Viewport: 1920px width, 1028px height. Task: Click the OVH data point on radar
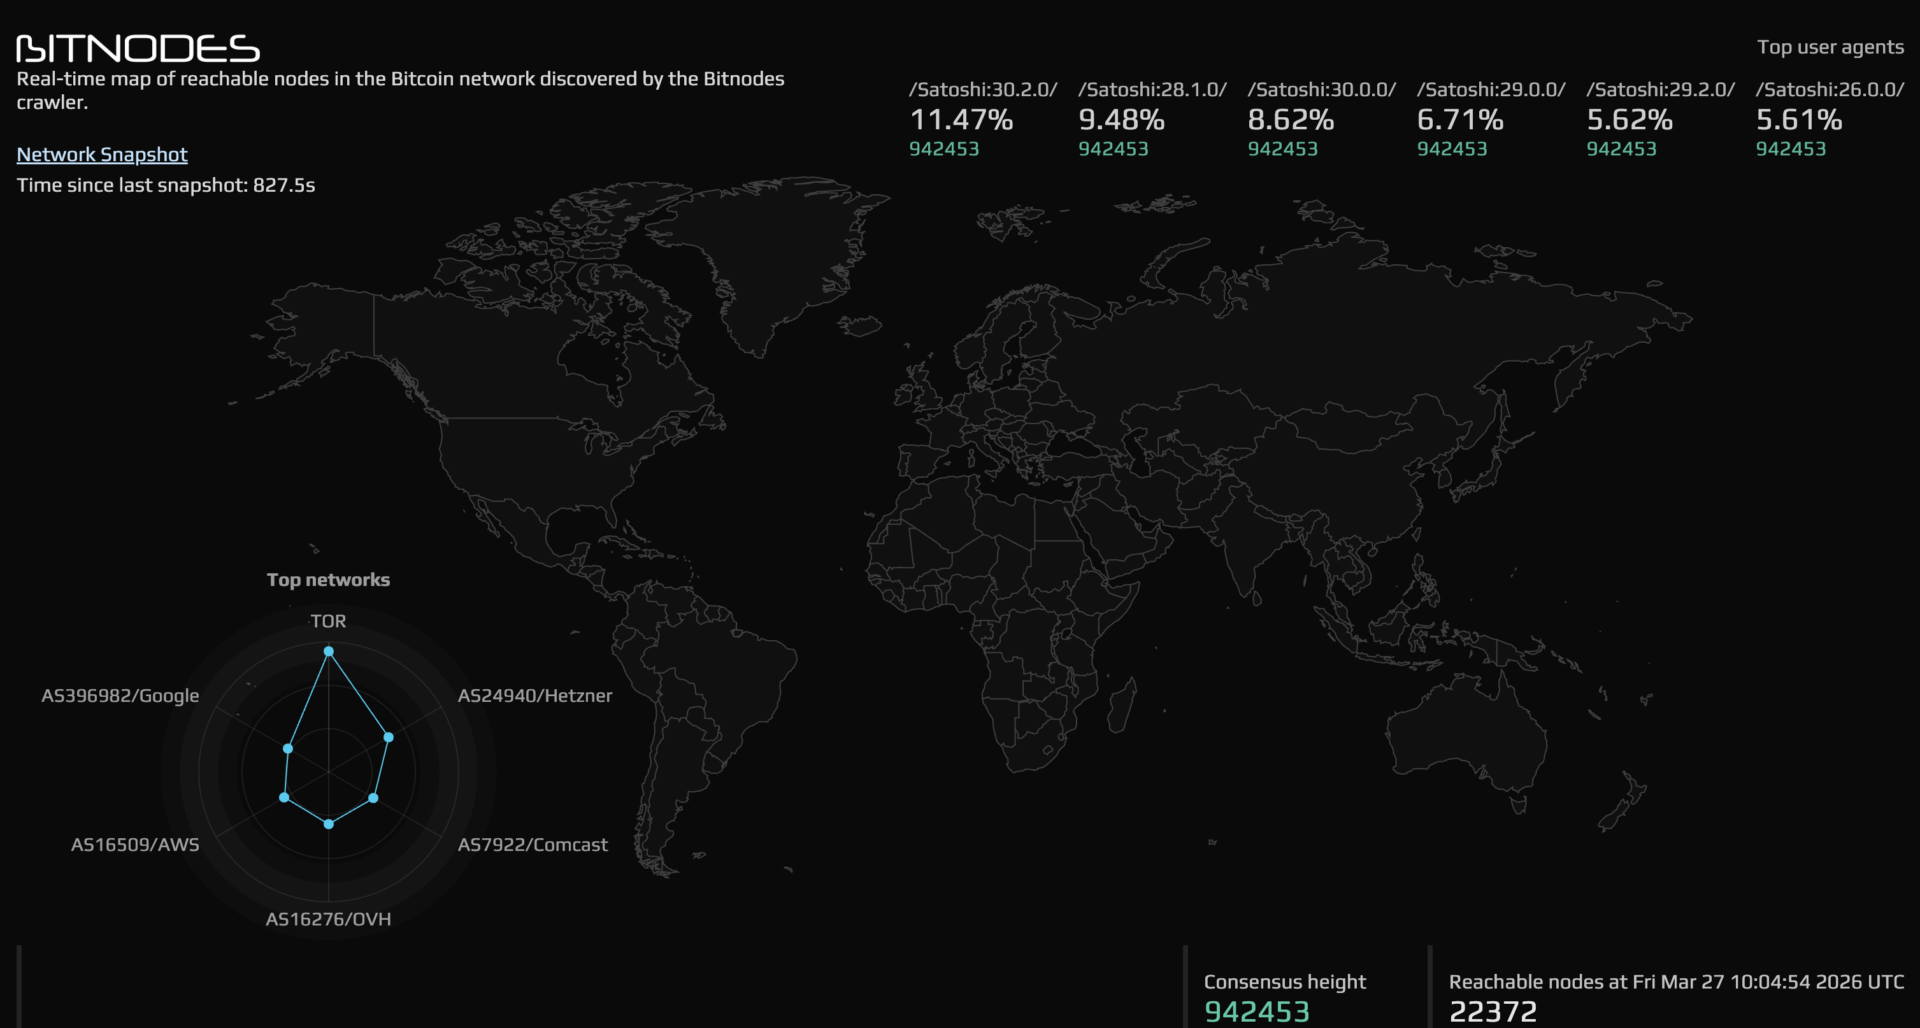point(328,824)
